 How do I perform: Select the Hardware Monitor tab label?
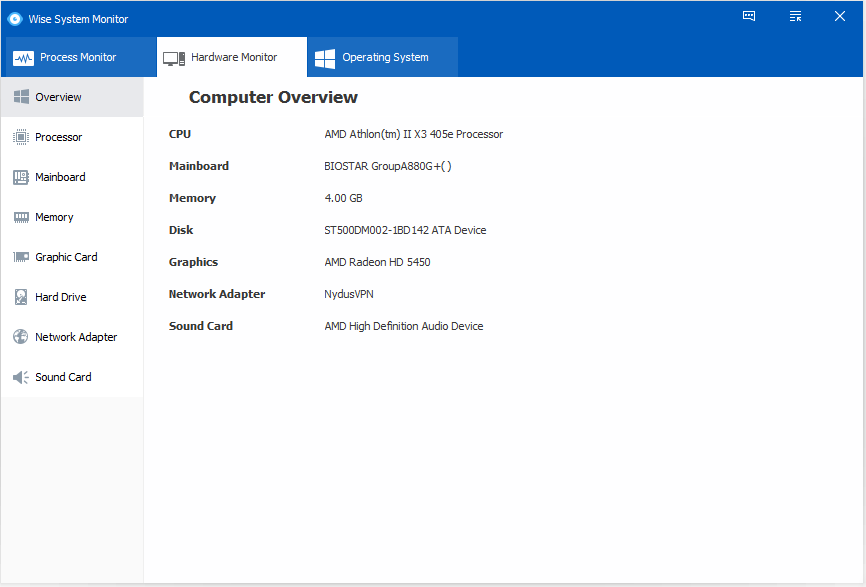[234, 57]
